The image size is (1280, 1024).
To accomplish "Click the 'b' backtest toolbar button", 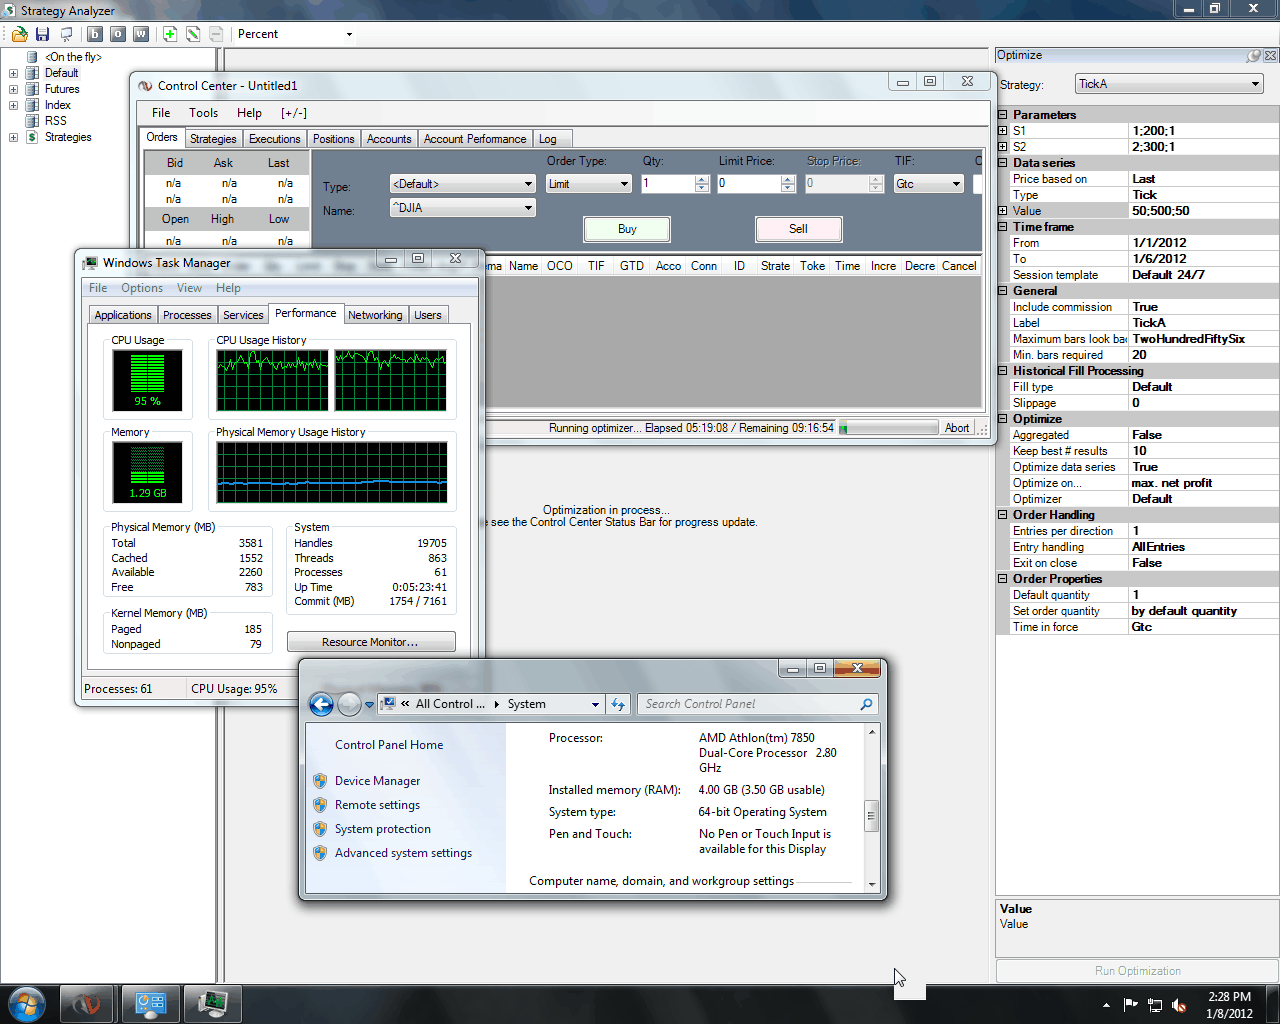I will pos(95,34).
